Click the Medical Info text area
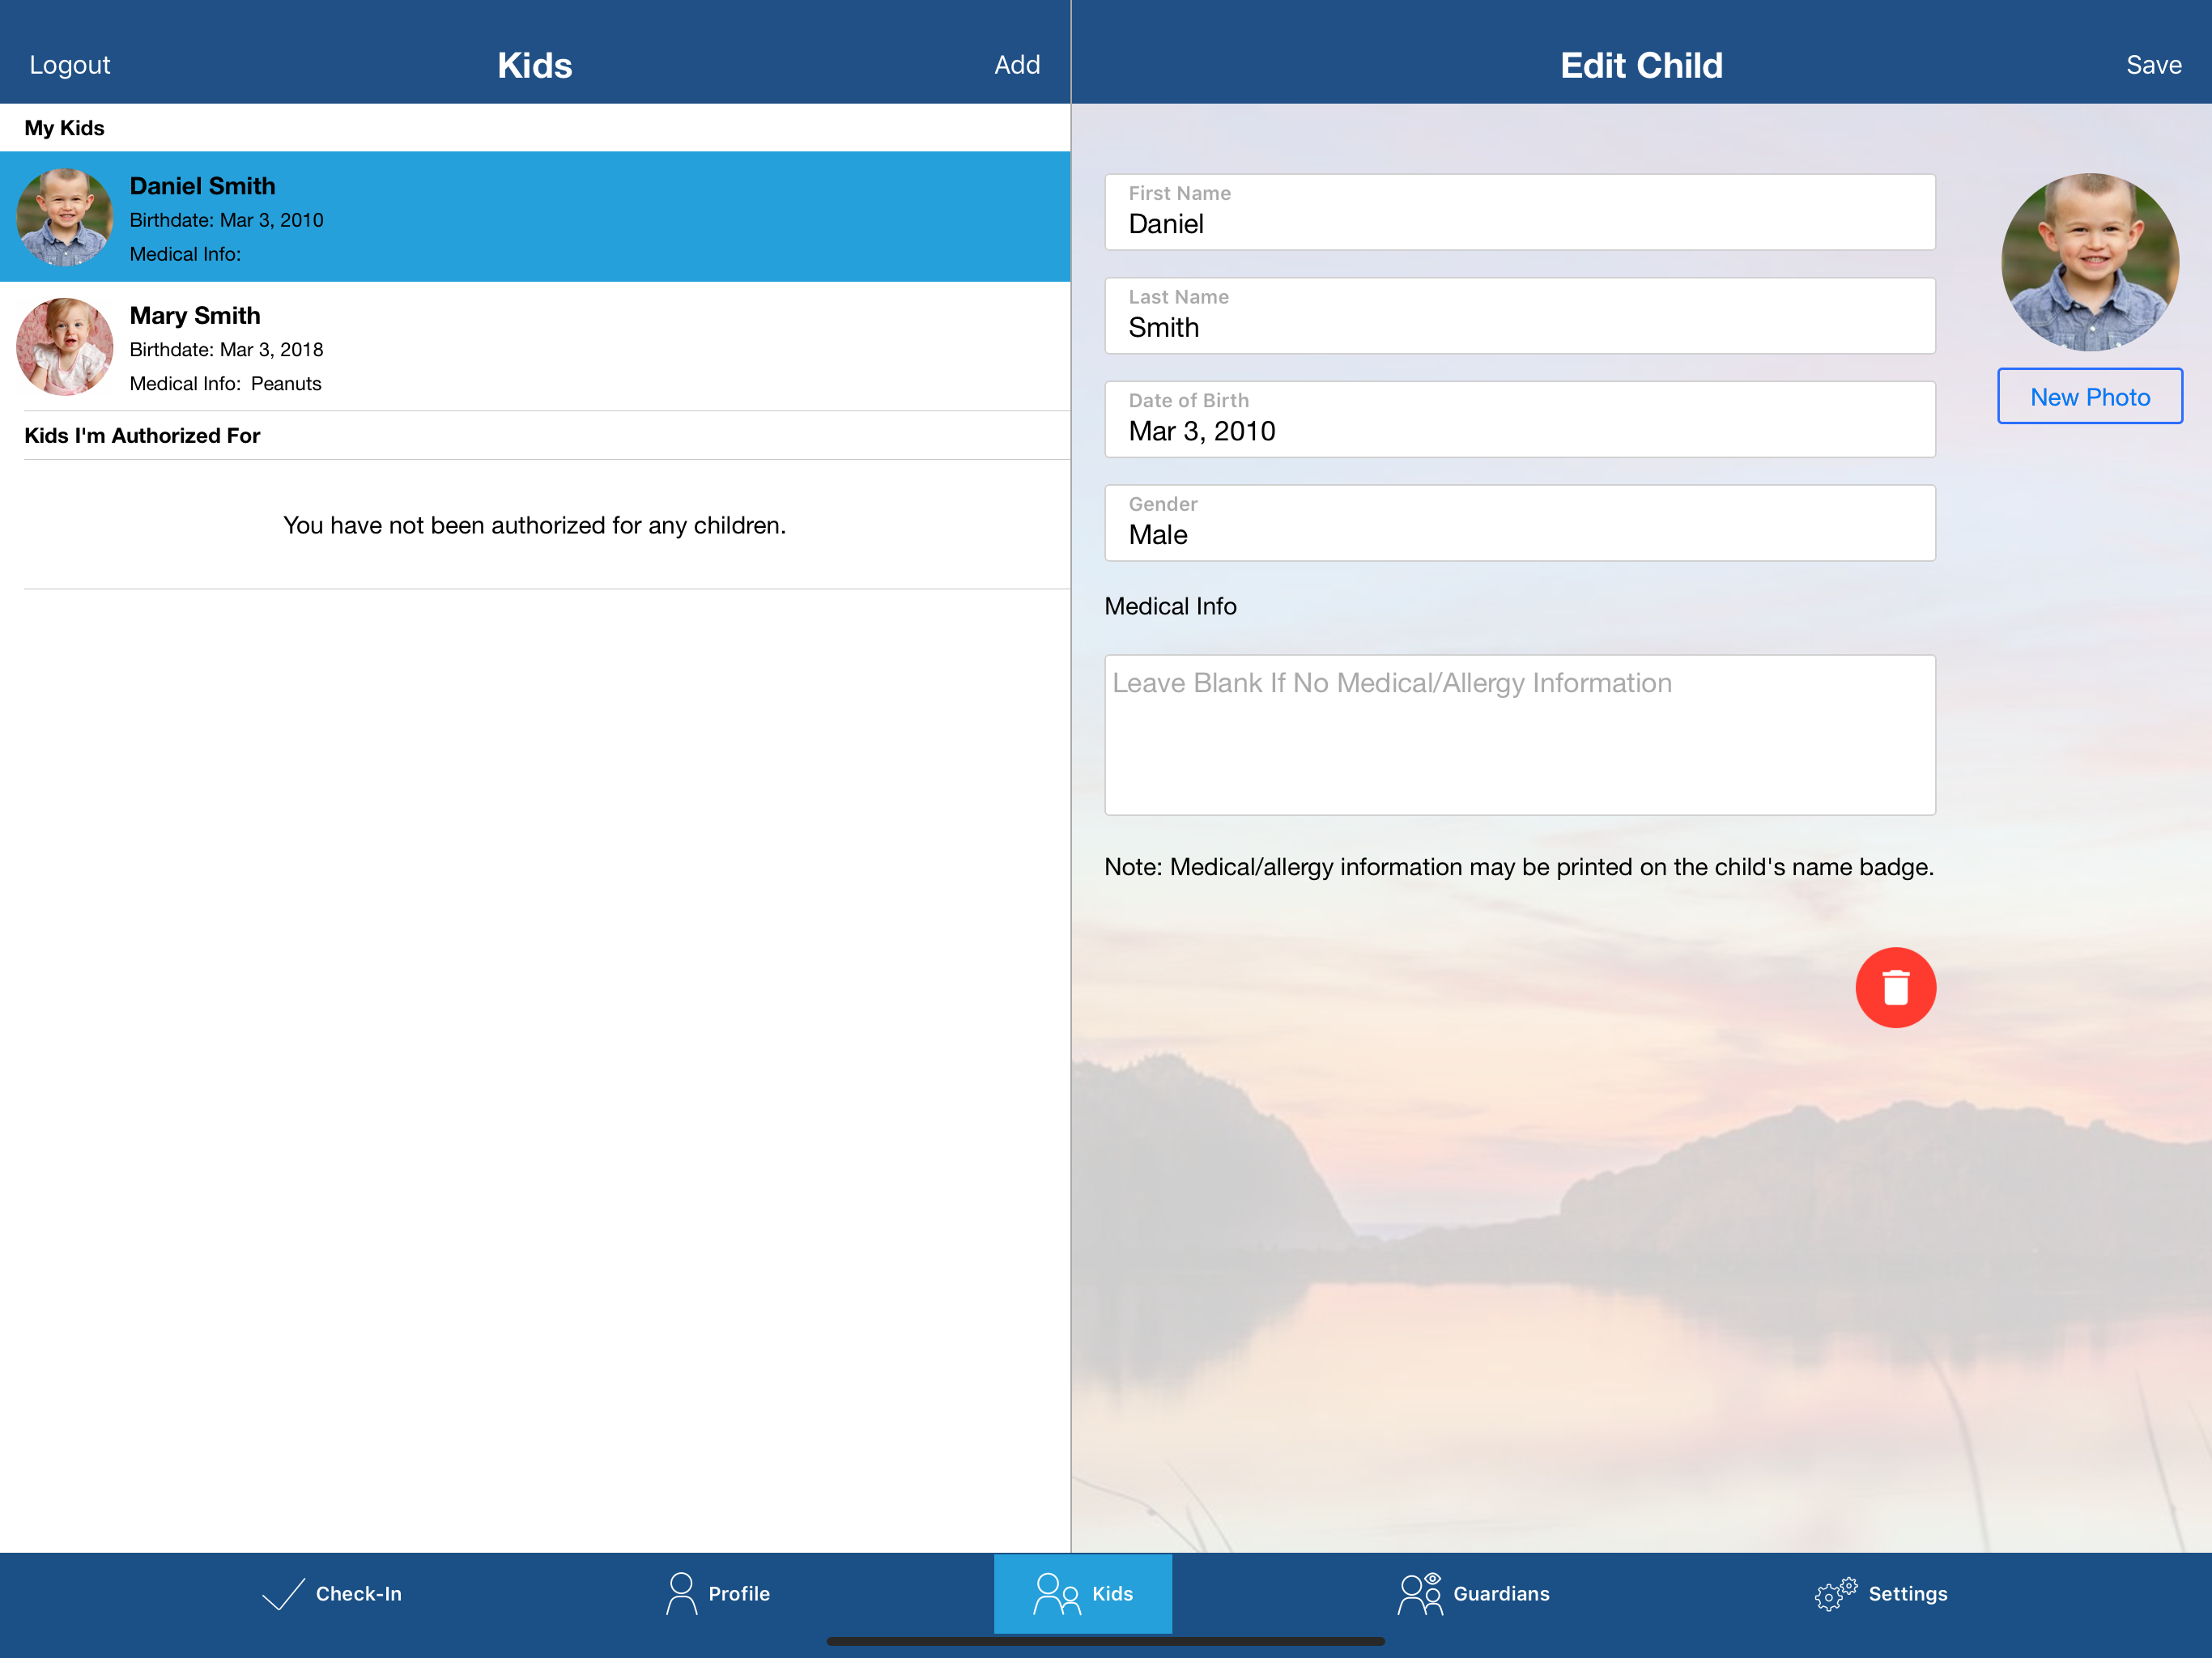 click(x=1519, y=734)
